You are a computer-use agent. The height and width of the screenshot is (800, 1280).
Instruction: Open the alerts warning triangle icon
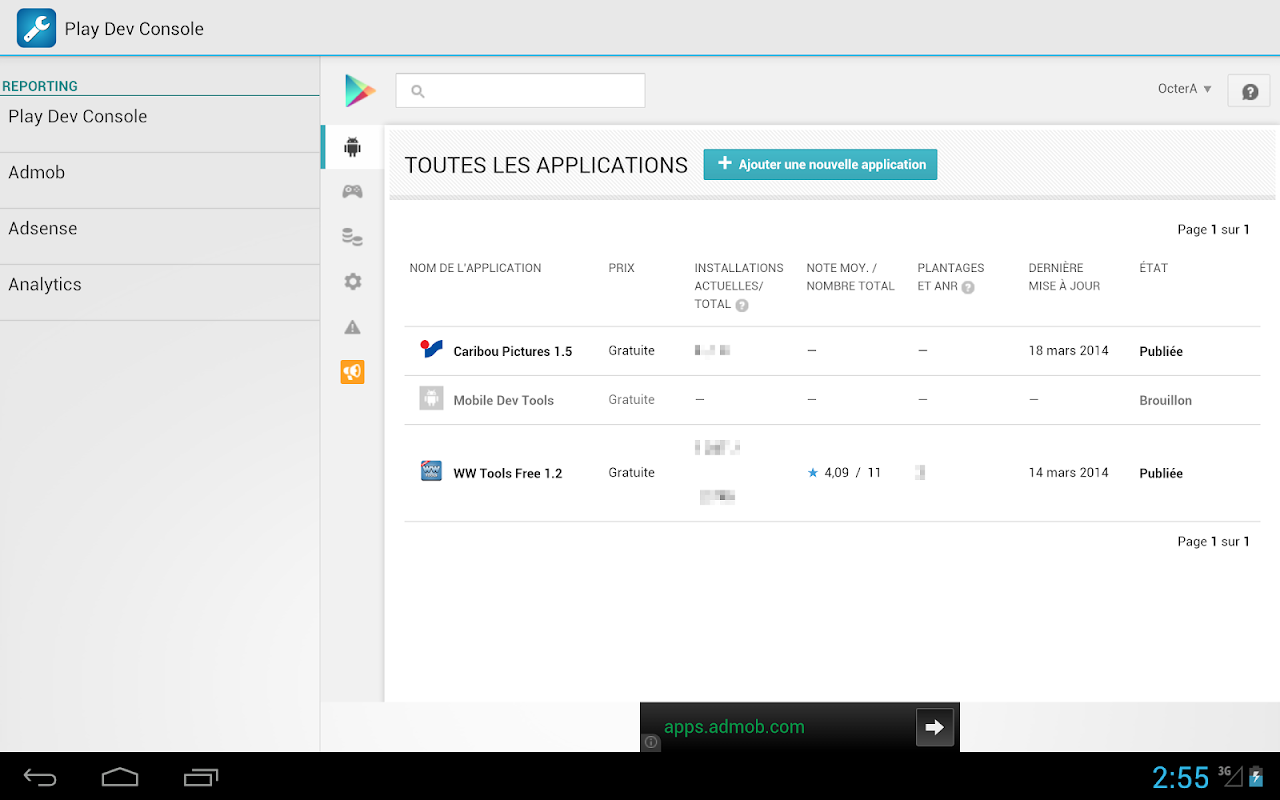pyautogui.click(x=352, y=327)
